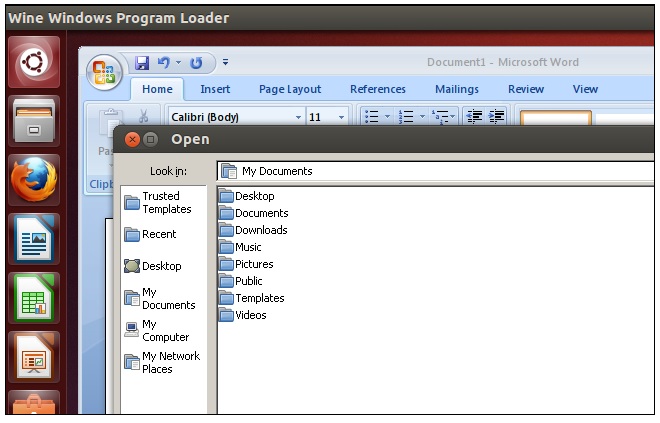Expand Customize Quick Access Toolbar dropdown
This screenshot has width=660, height=423.
tap(226, 62)
